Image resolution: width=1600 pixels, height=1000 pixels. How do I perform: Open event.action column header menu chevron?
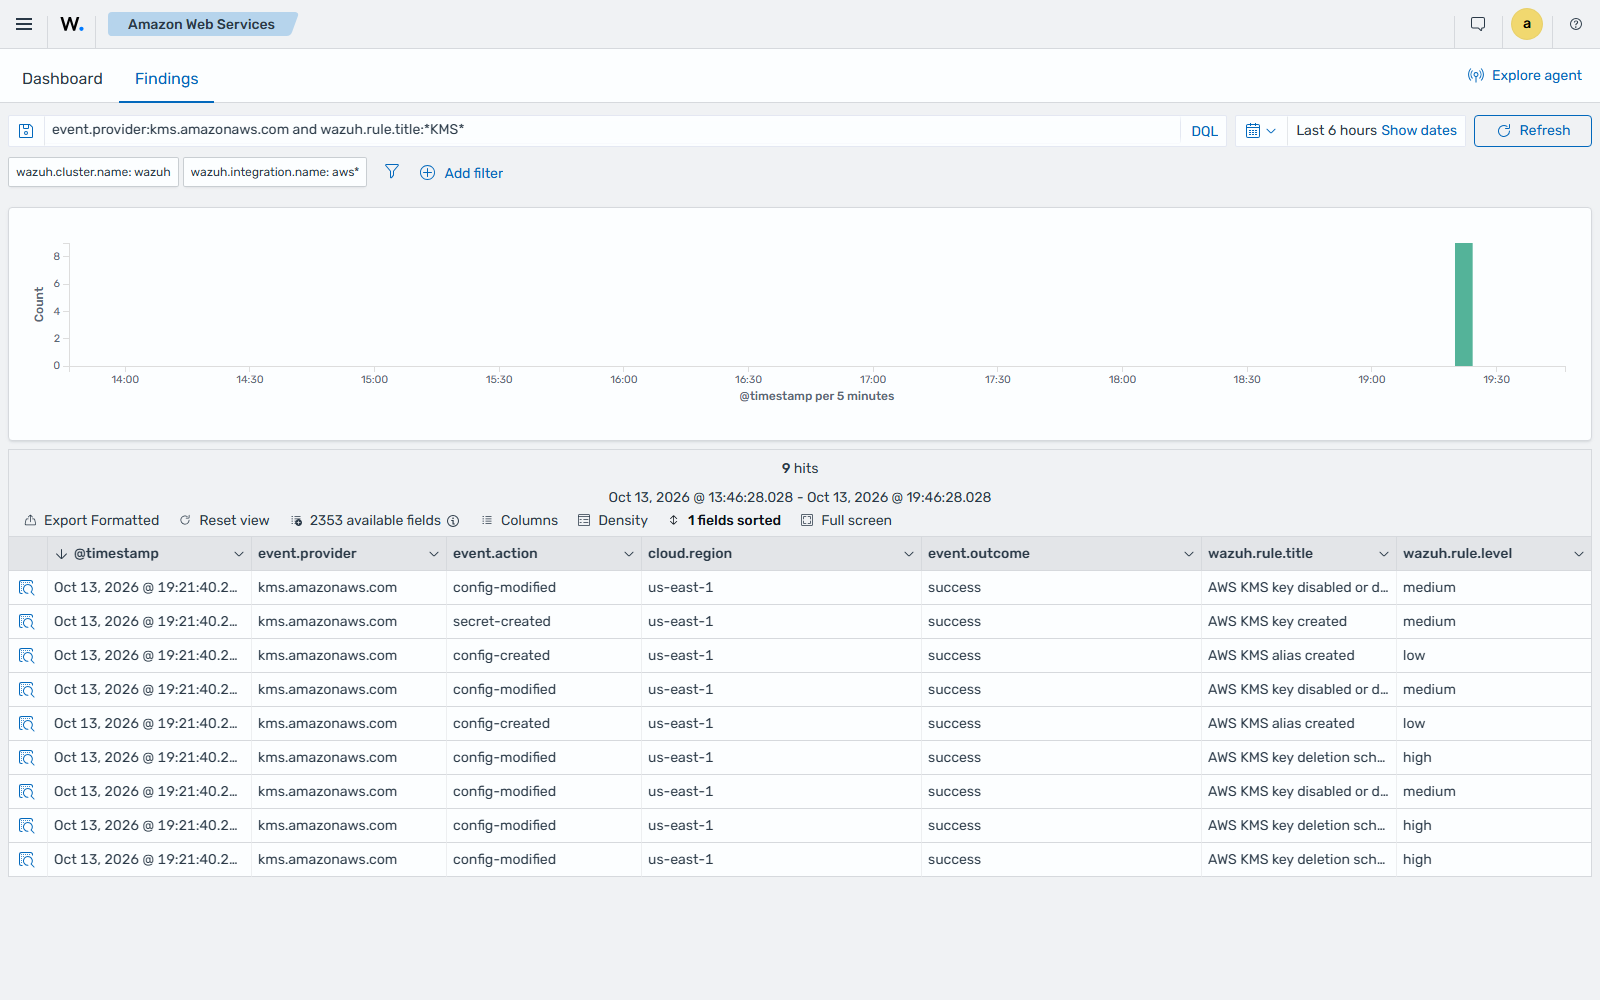pyautogui.click(x=629, y=554)
